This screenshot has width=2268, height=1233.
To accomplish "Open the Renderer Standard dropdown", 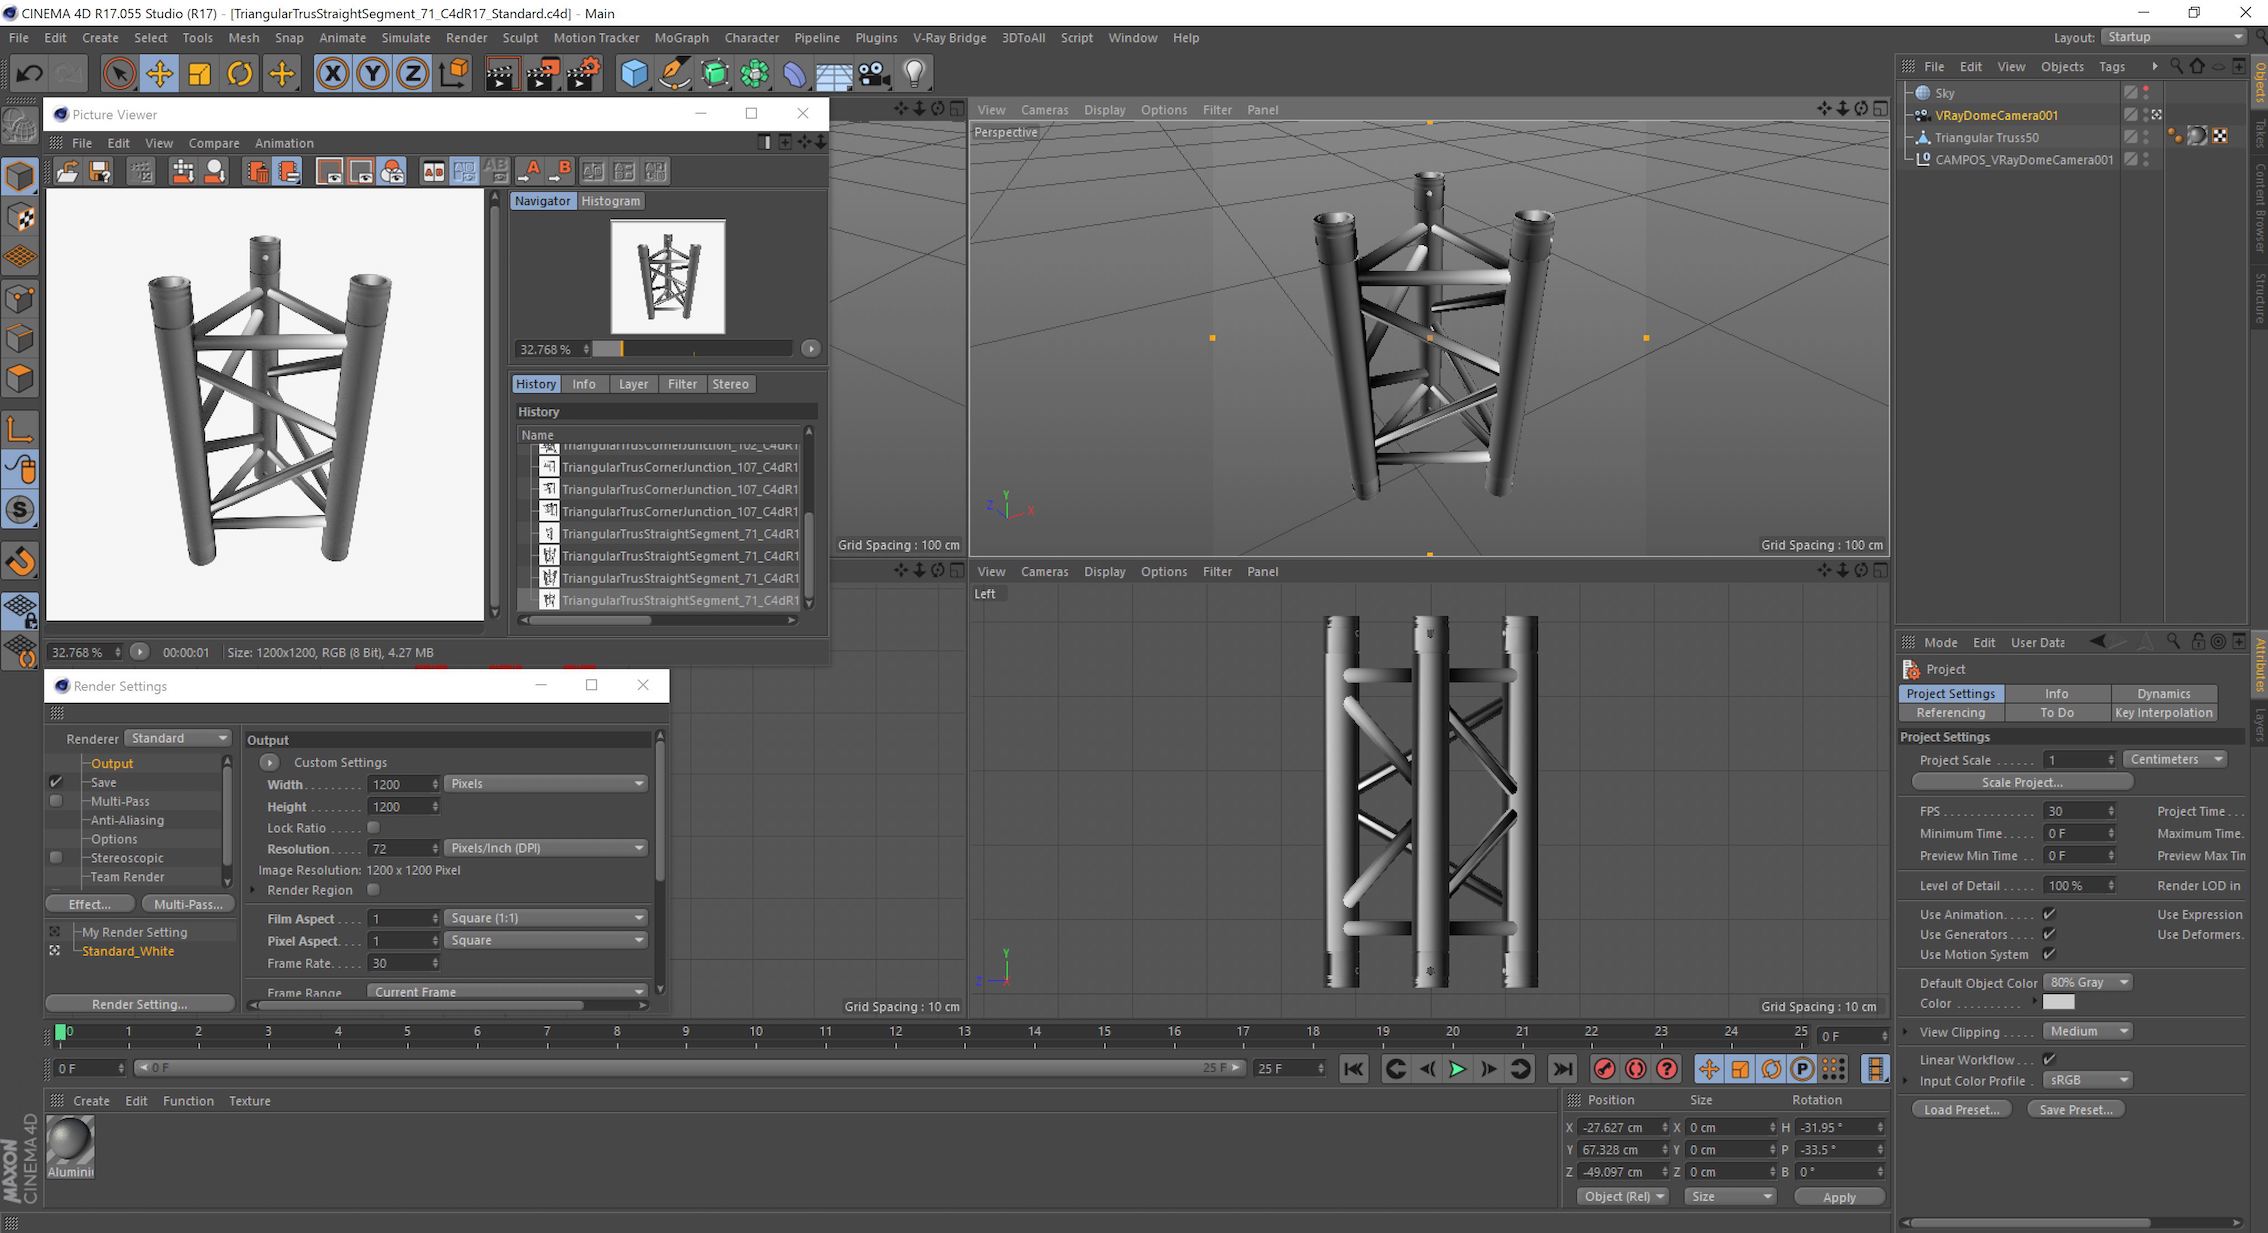I will 179,738.
